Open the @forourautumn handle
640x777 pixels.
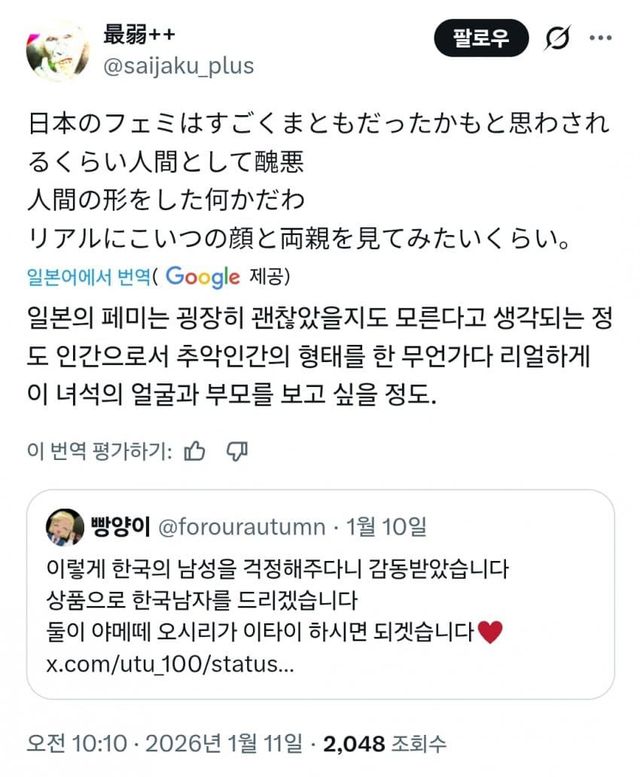click(241, 526)
